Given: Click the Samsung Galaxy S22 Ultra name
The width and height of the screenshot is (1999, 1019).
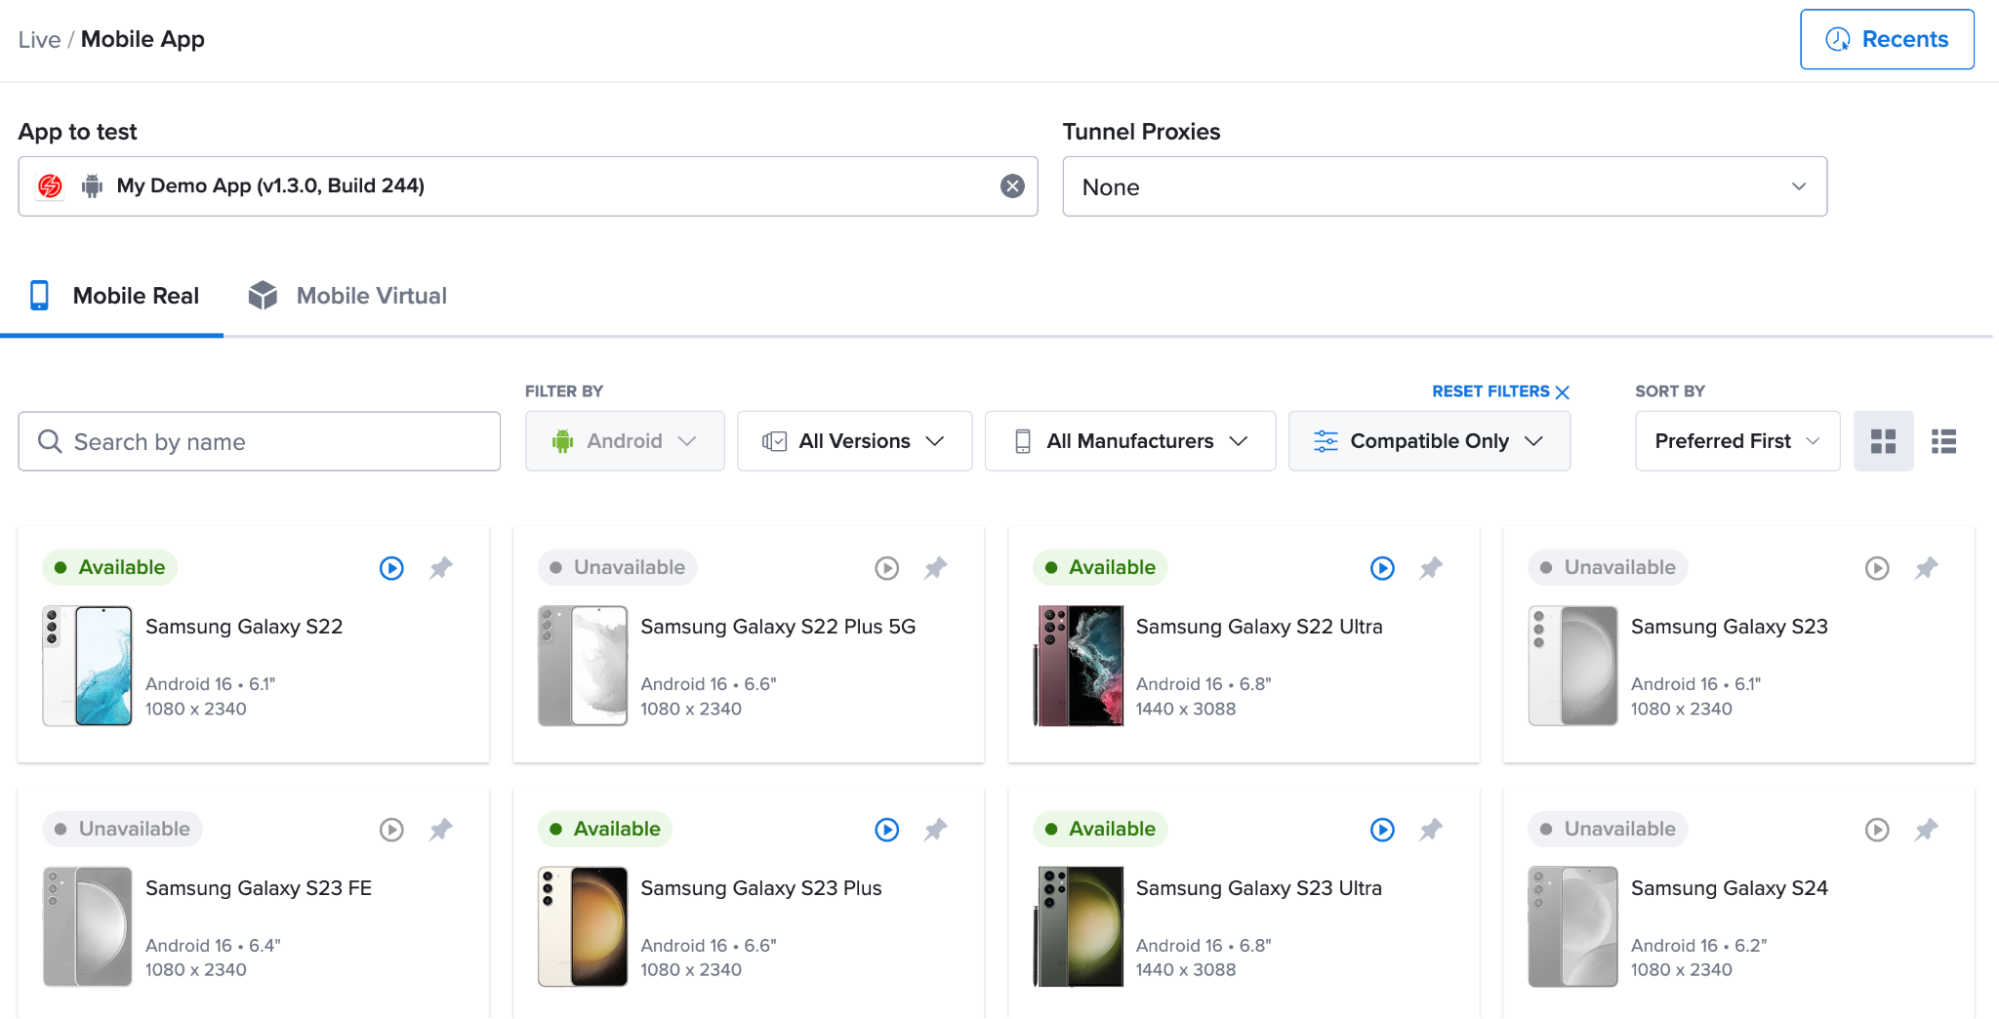Looking at the screenshot, I should tap(1259, 627).
